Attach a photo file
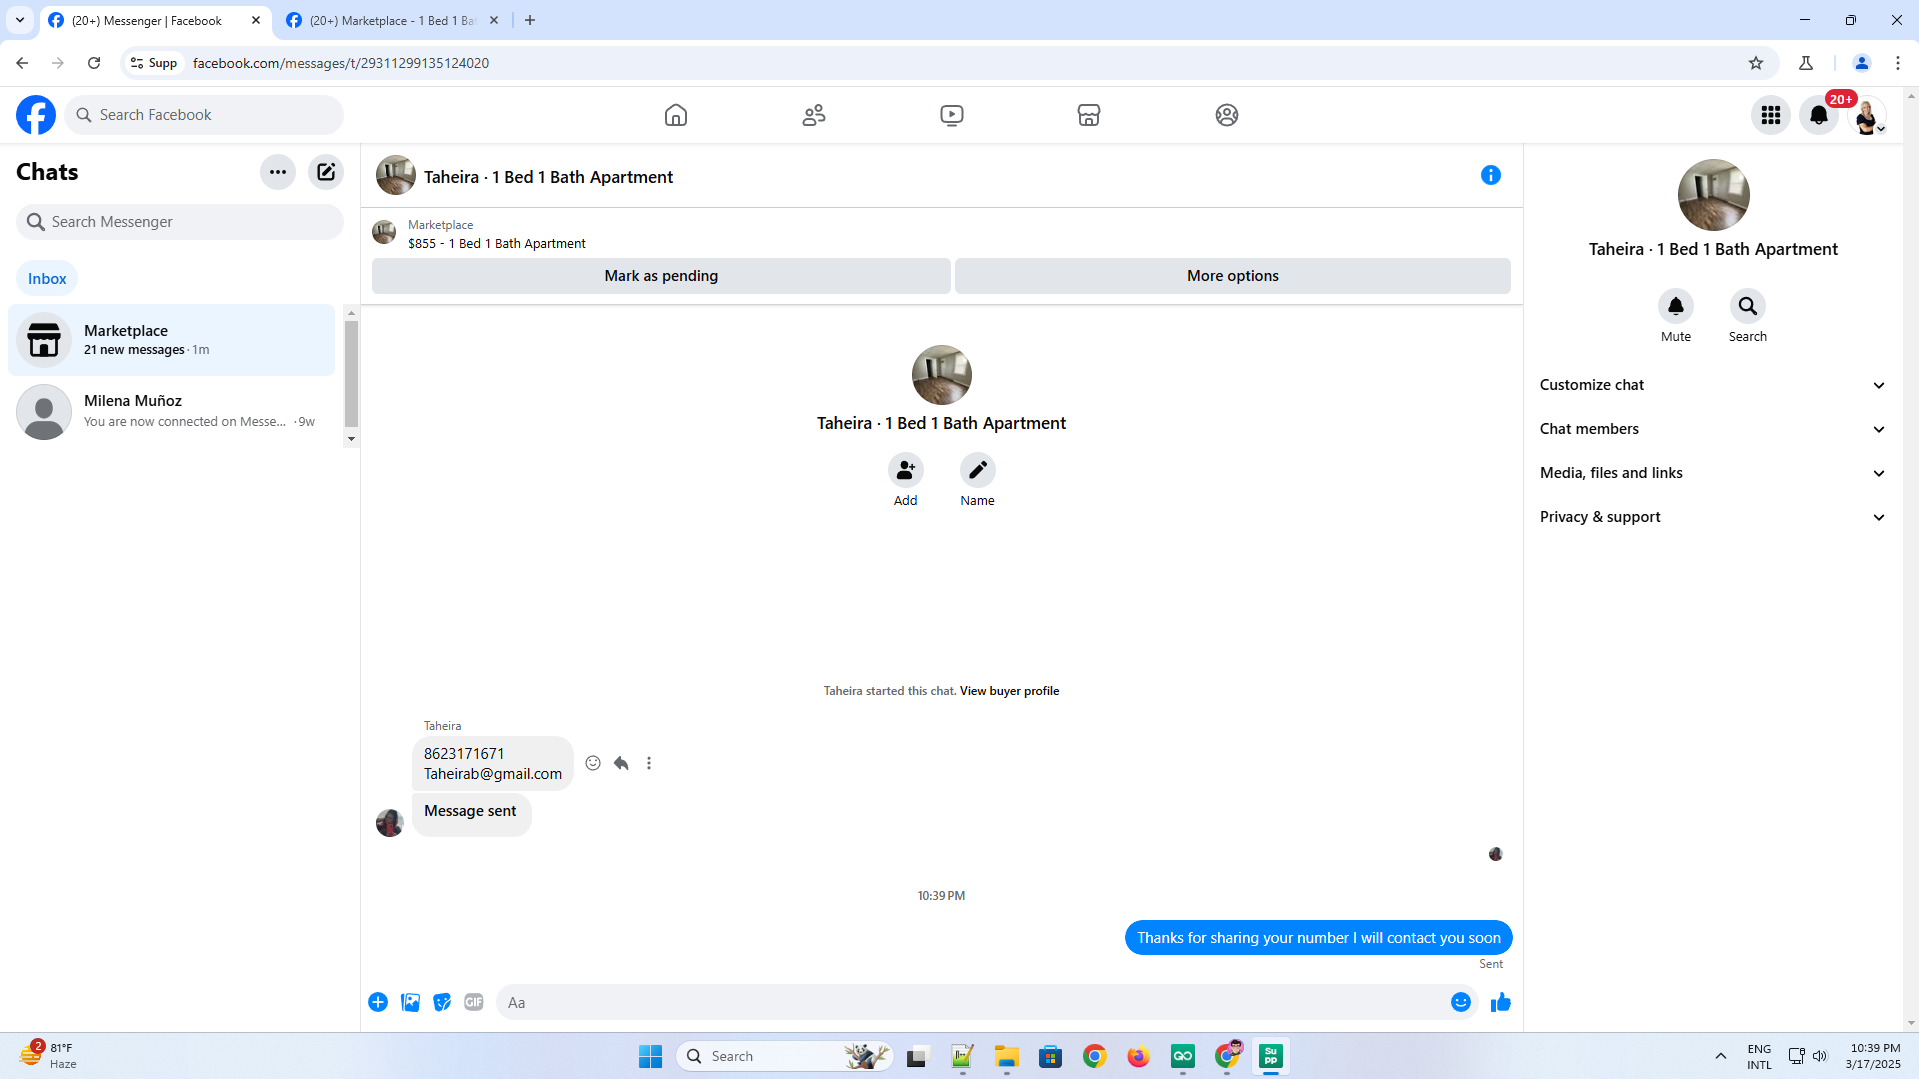This screenshot has height=1079, width=1919. [x=410, y=1002]
